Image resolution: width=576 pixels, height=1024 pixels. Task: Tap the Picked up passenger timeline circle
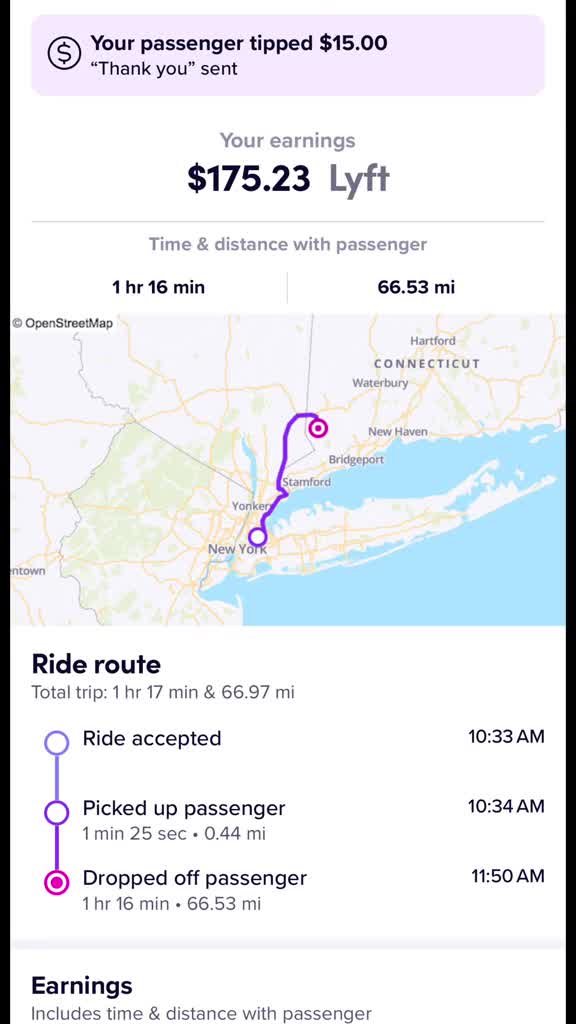pyautogui.click(x=57, y=812)
